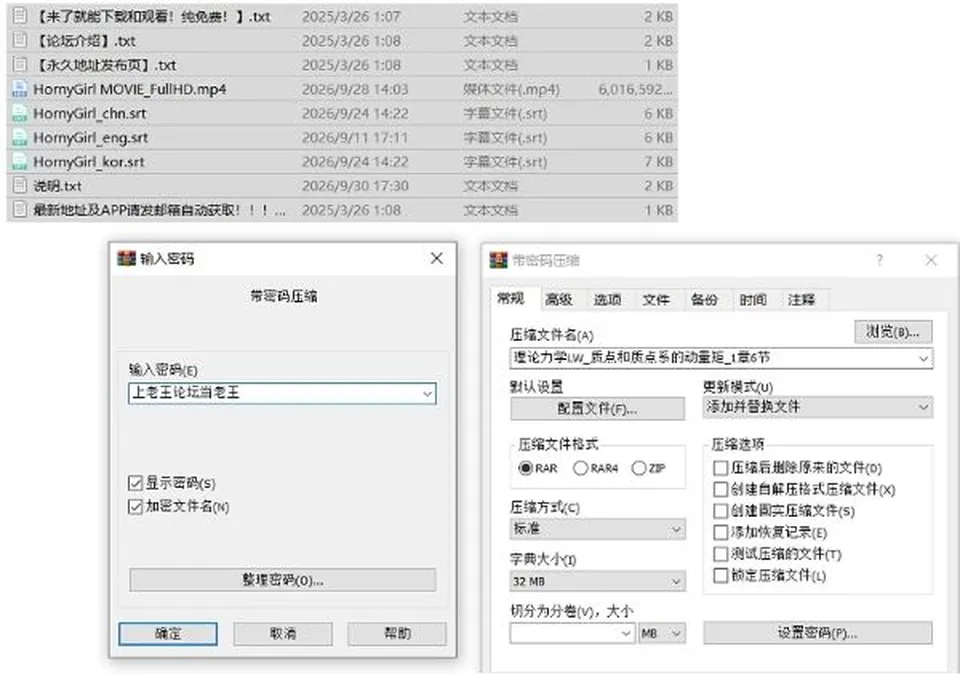Click the subtitle icon of HornyGirl_kor.srt
The width and height of the screenshot is (960, 675).
[x=20, y=161]
